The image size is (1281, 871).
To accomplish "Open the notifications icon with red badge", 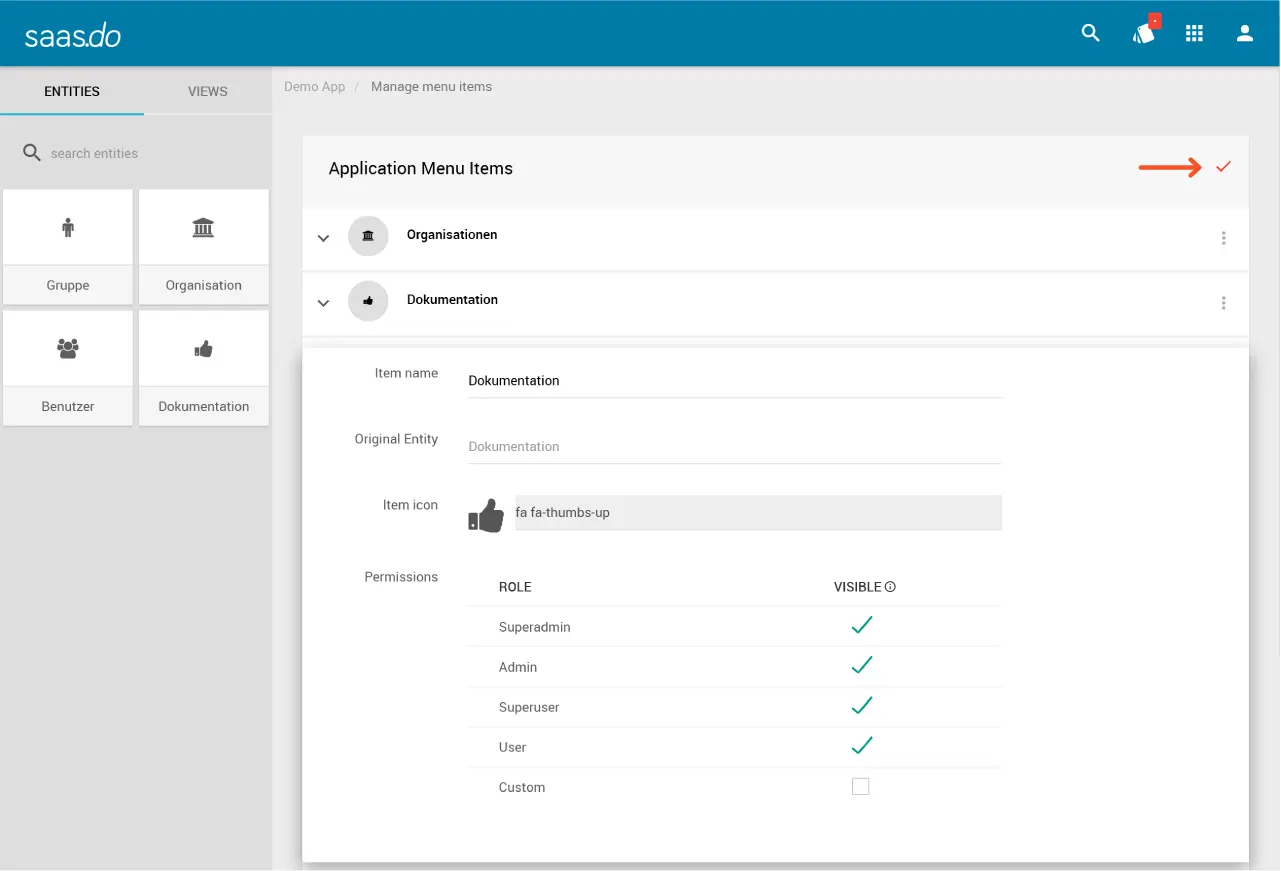I will (1143, 33).
